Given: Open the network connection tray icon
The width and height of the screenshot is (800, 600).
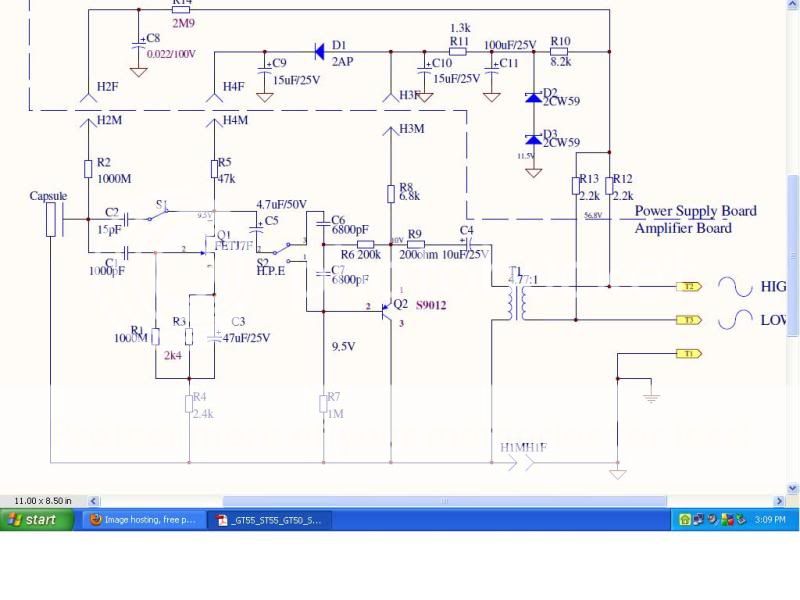Looking at the screenshot, I should (698, 519).
